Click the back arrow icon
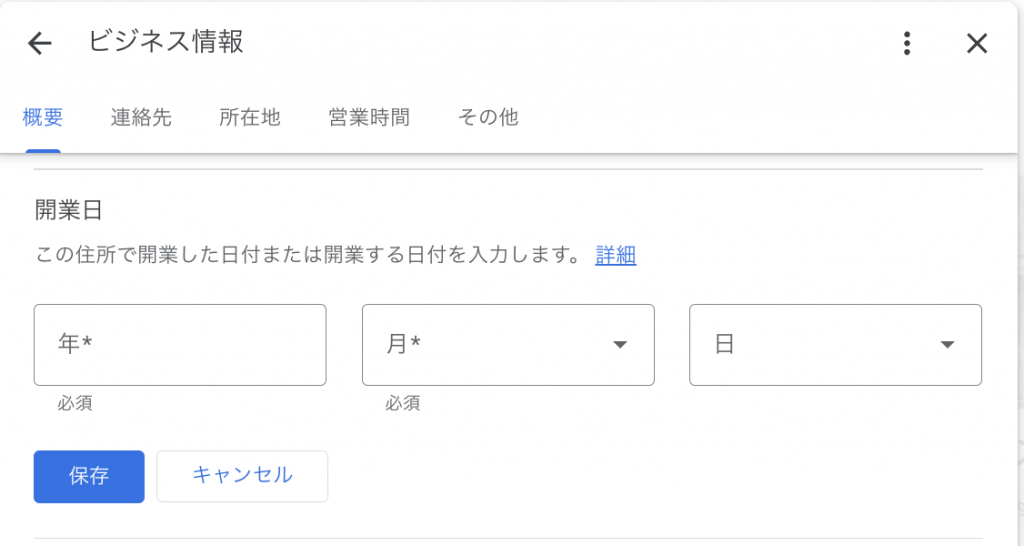Image resolution: width=1024 pixels, height=546 pixels. (40, 43)
